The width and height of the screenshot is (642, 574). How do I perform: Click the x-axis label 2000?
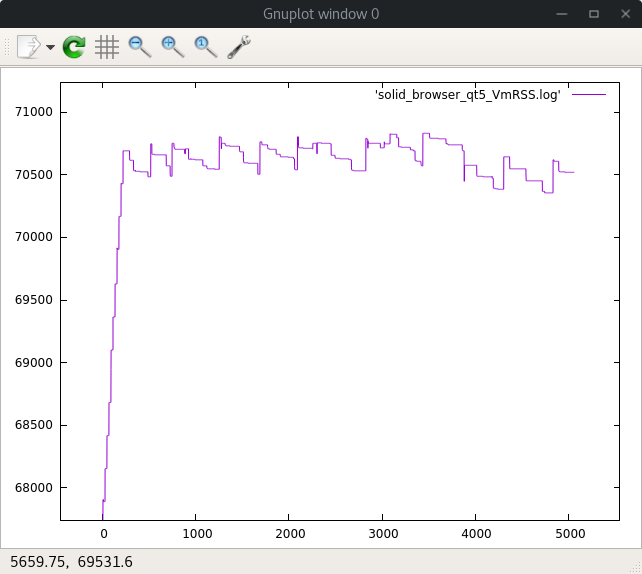tap(290, 534)
